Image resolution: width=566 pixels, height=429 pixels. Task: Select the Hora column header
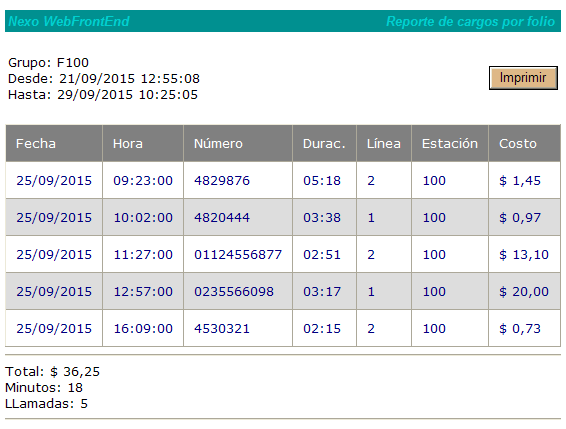[x=143, y=143]
